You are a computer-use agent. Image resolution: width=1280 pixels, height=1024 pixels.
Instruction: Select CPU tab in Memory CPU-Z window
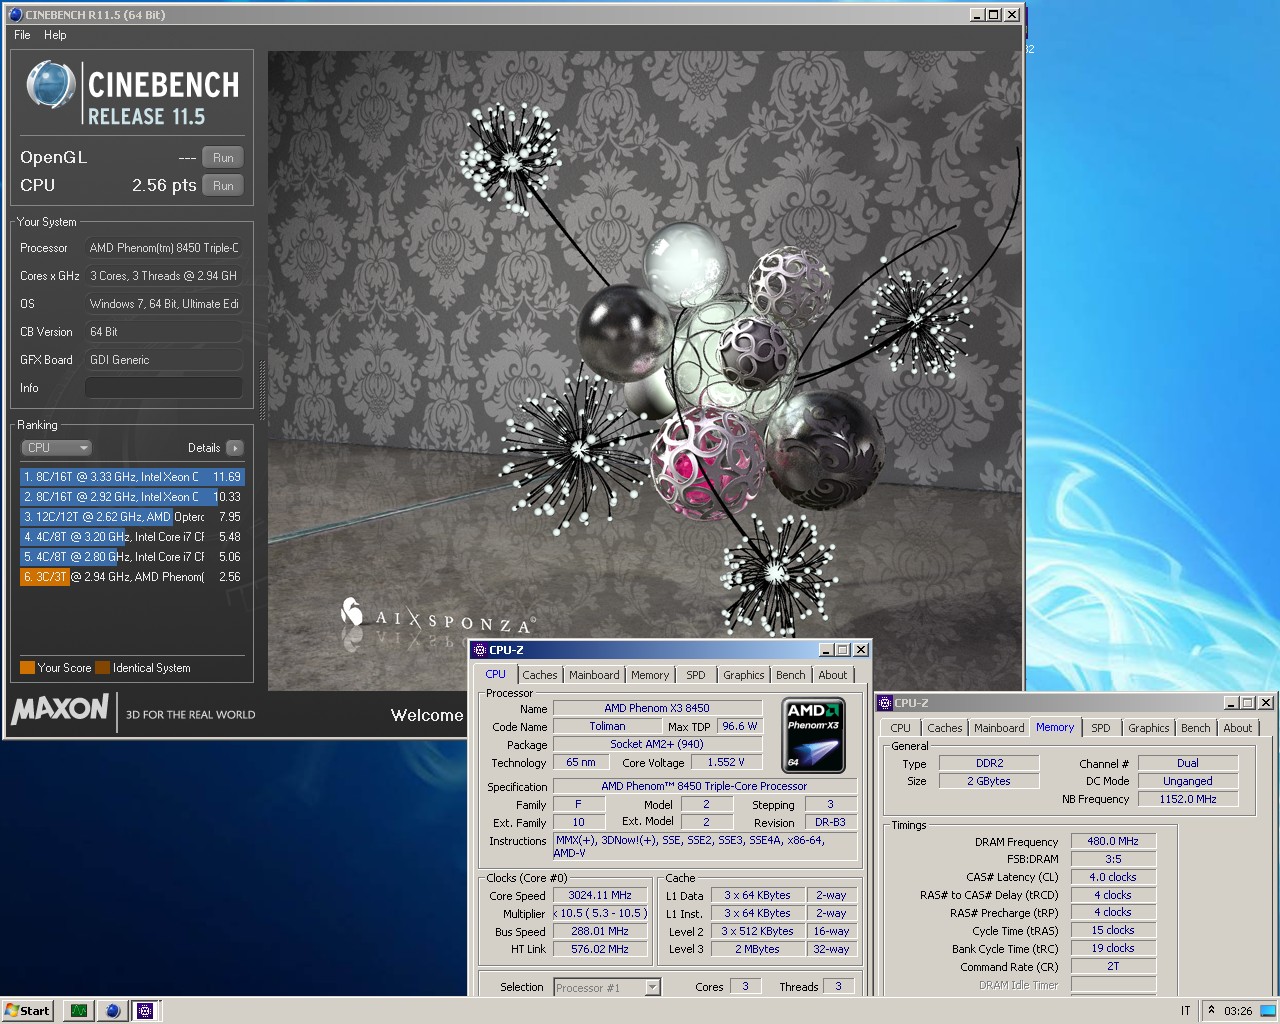(901, 728)
